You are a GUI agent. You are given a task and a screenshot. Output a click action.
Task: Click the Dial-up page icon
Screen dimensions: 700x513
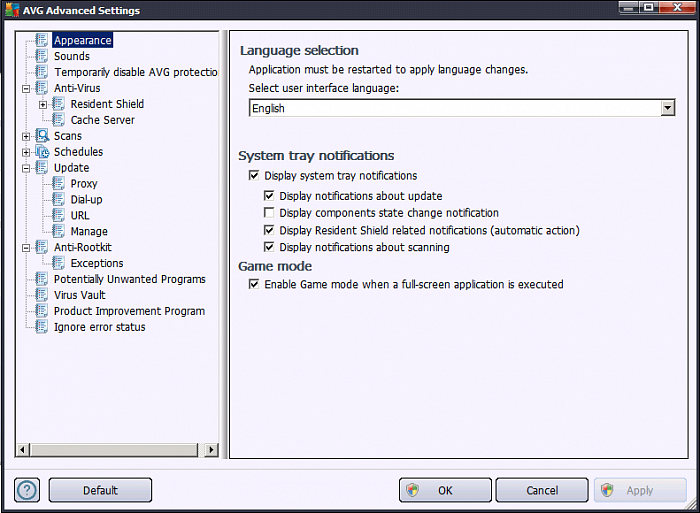(58, 200)
